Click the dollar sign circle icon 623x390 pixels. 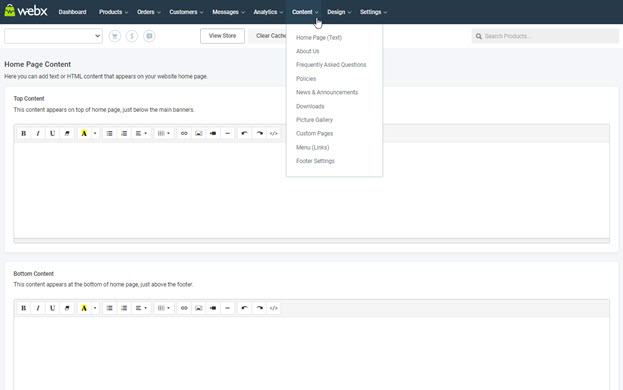click(x=132, y=36)
